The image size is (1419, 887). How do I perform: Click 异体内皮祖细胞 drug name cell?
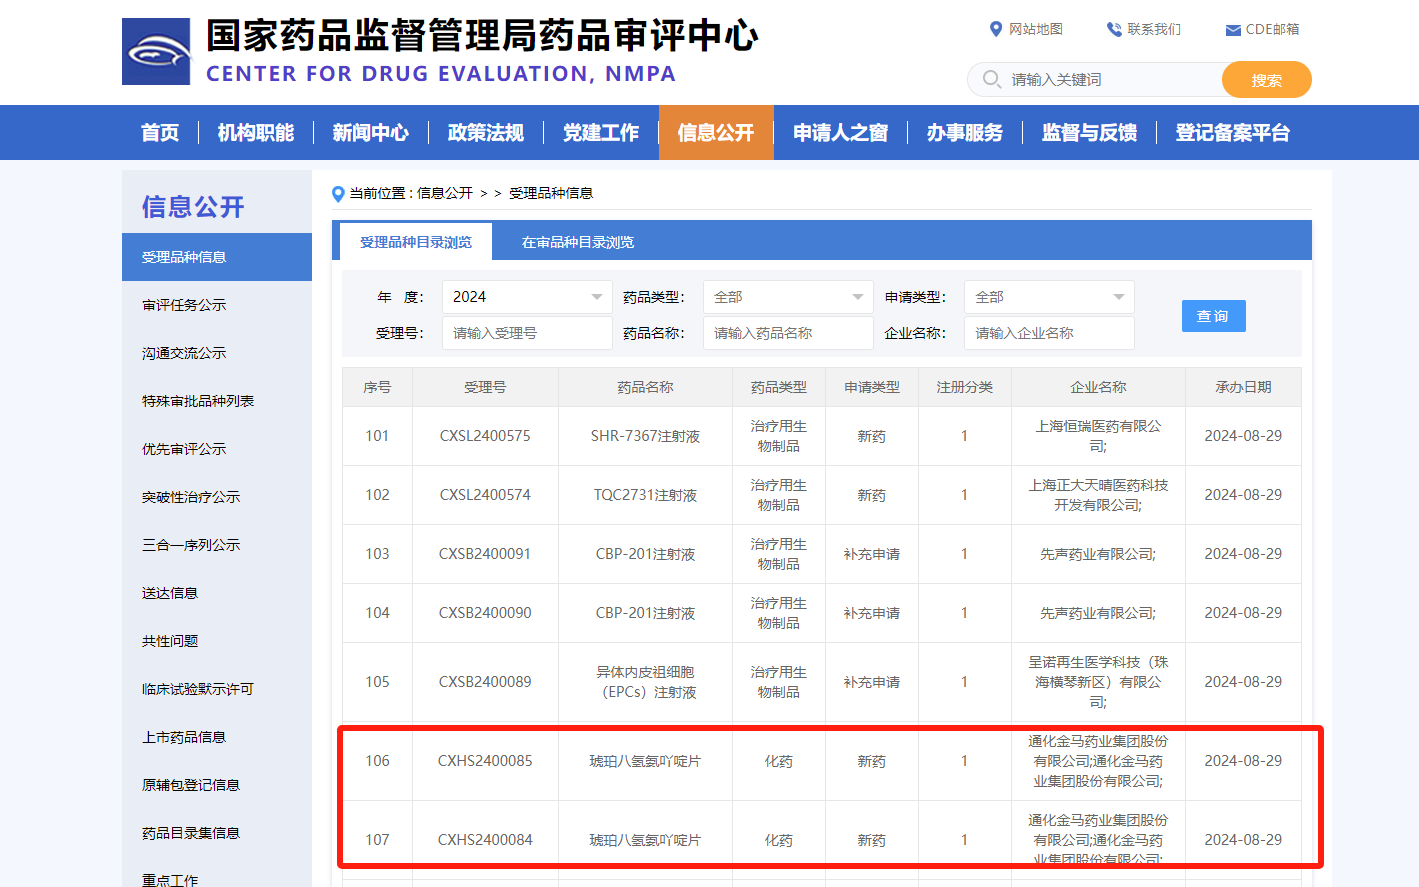pyautogui.click(x=645, y=682)
